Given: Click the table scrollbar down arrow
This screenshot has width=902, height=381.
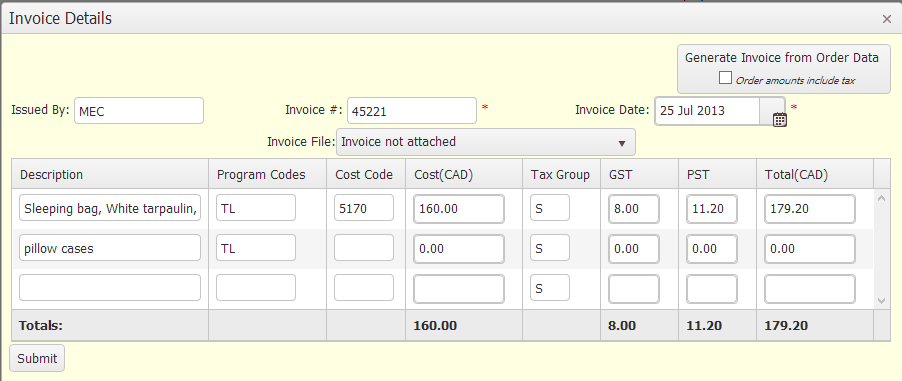Looking at the screenshot, I should tap(882, 300).
